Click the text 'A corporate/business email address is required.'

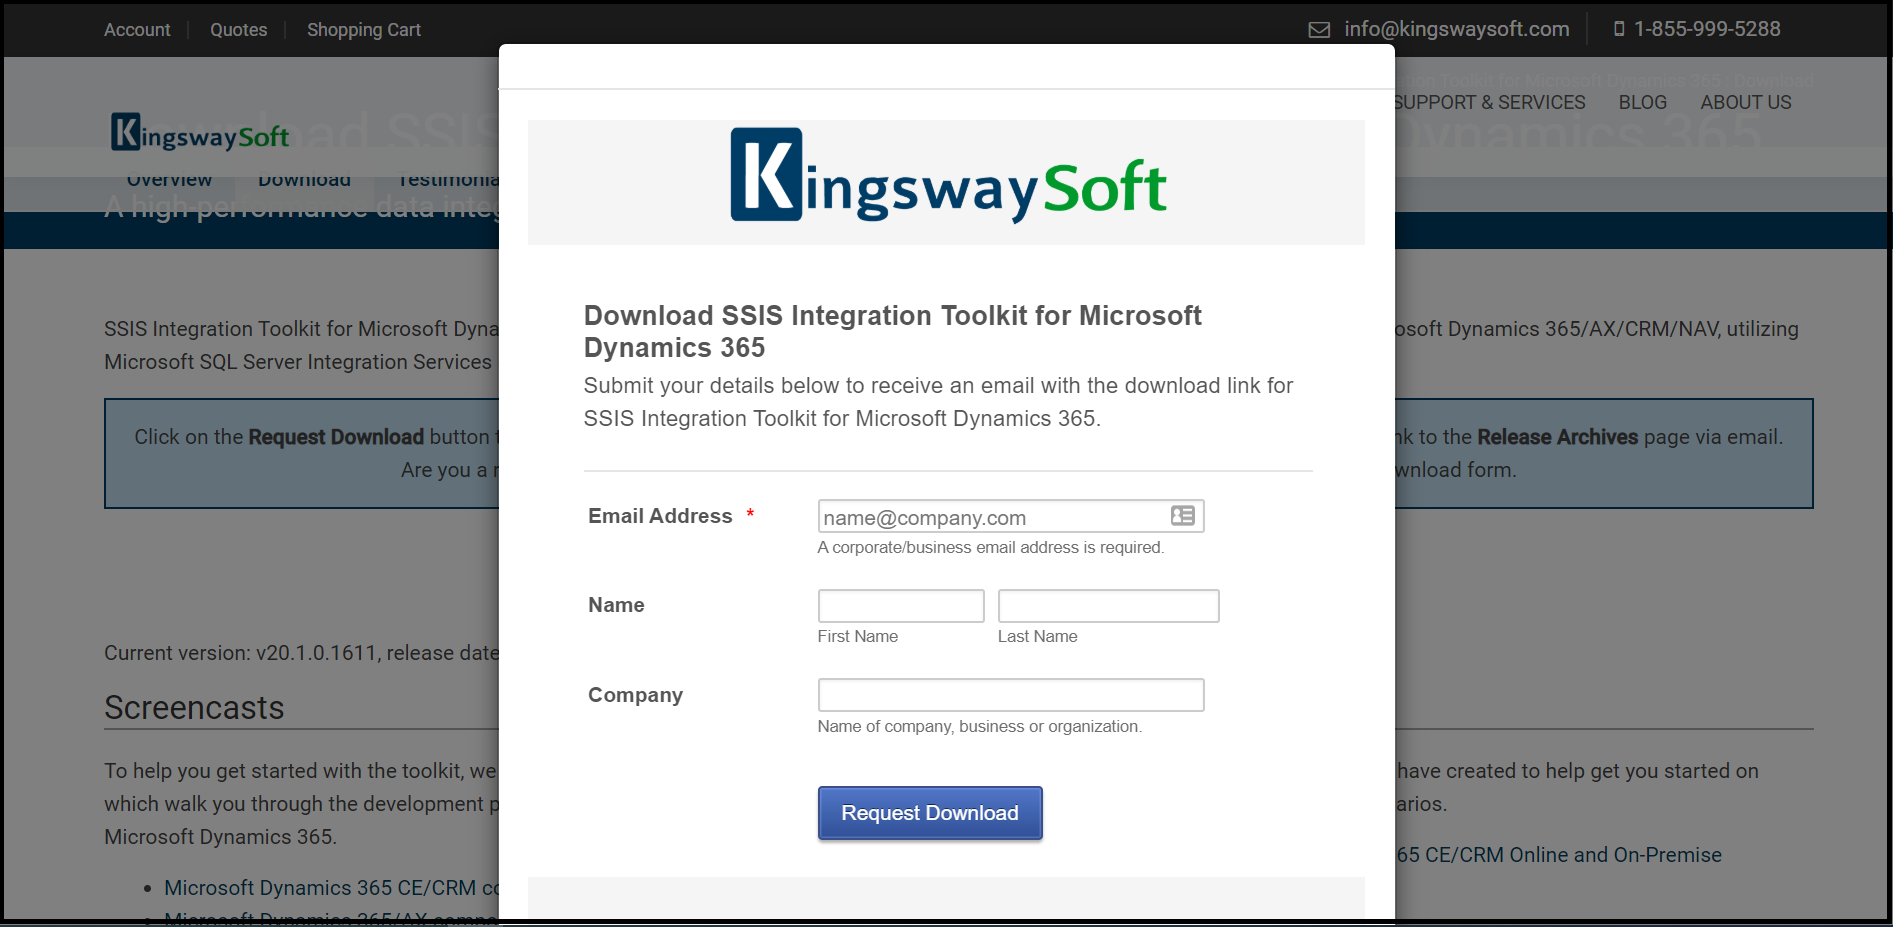(990, 547)
